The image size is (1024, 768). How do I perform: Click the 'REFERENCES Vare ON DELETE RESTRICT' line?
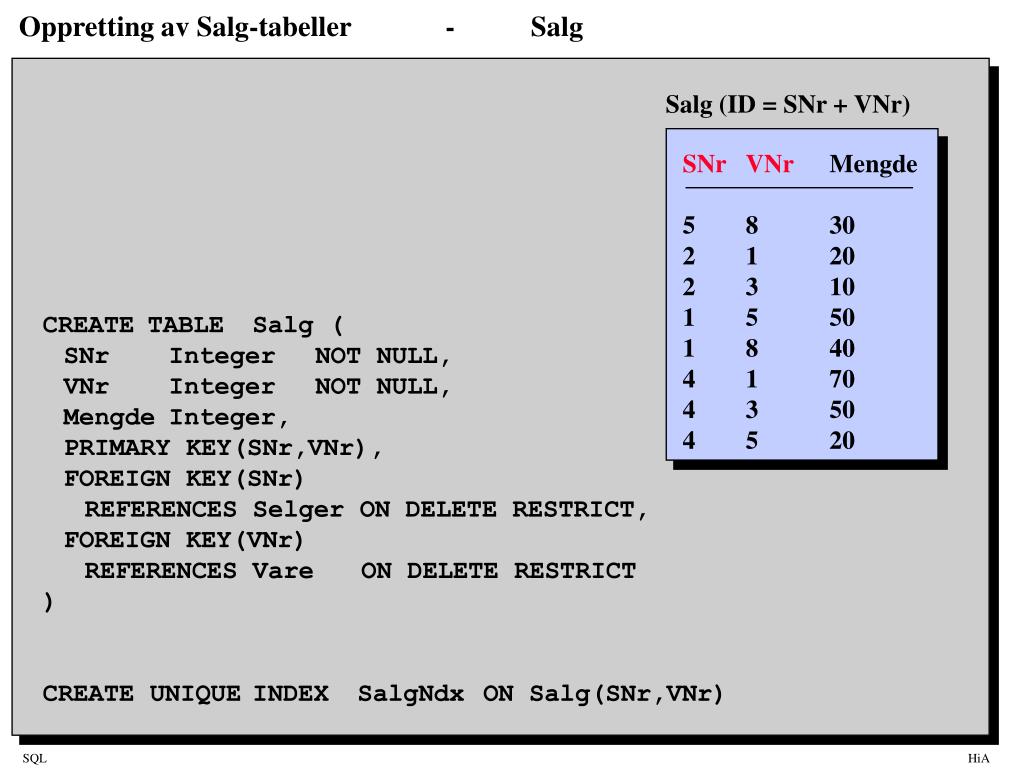[360, 571]
